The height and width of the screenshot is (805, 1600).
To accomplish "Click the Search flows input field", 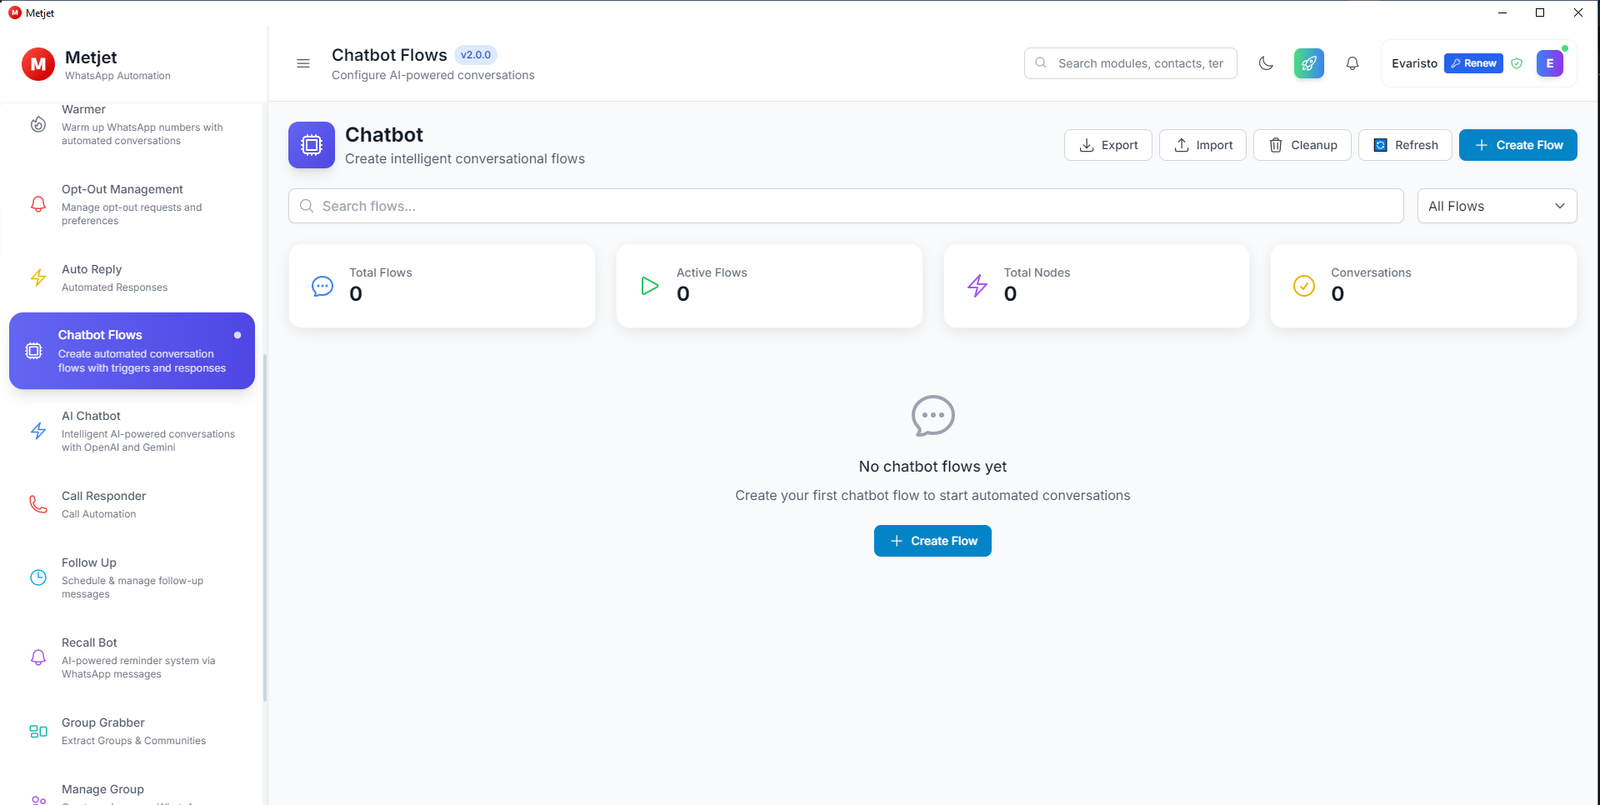I will 700,205.
